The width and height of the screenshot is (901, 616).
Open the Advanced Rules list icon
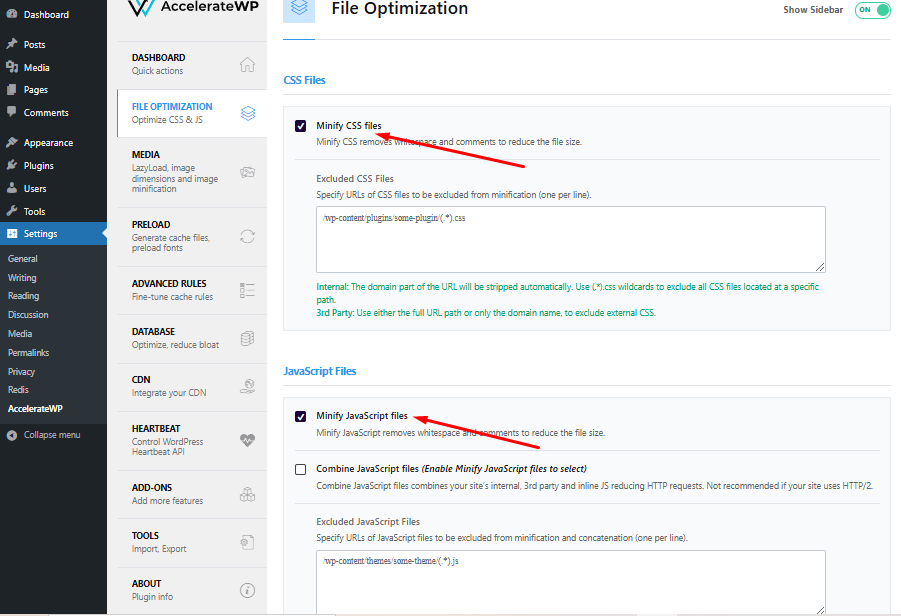coord(247,290)
